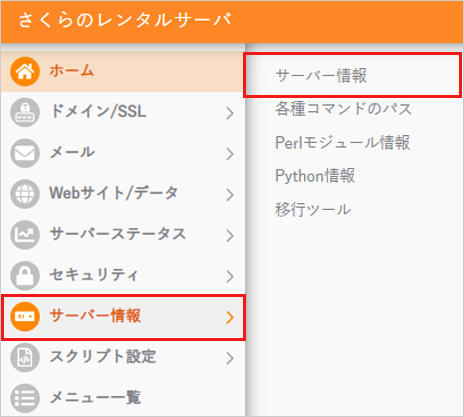Screen dimensions: 464x417
Task: Click the セキュリティ padlock icon
Action: tap(25, 276)
